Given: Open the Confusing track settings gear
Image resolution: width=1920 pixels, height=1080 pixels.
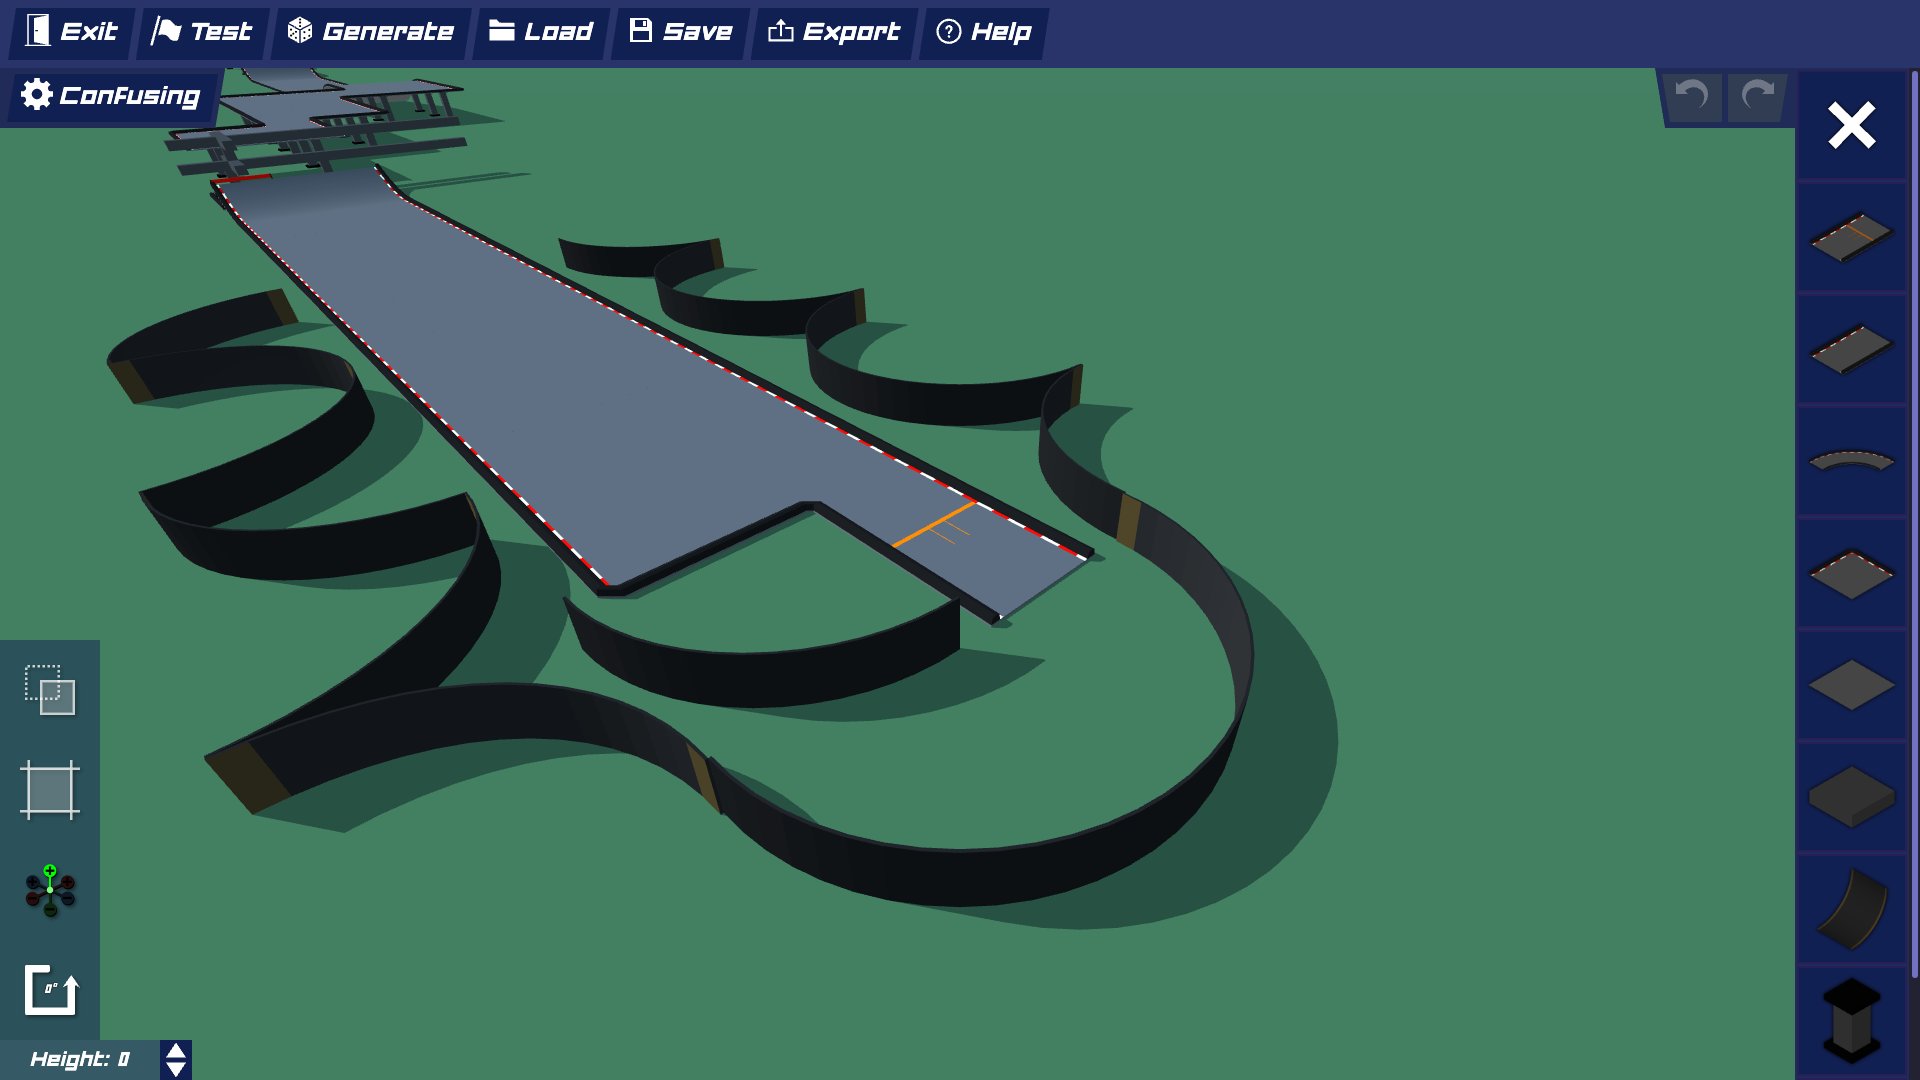Looking at the screenshot, I should tap(36, 95).
